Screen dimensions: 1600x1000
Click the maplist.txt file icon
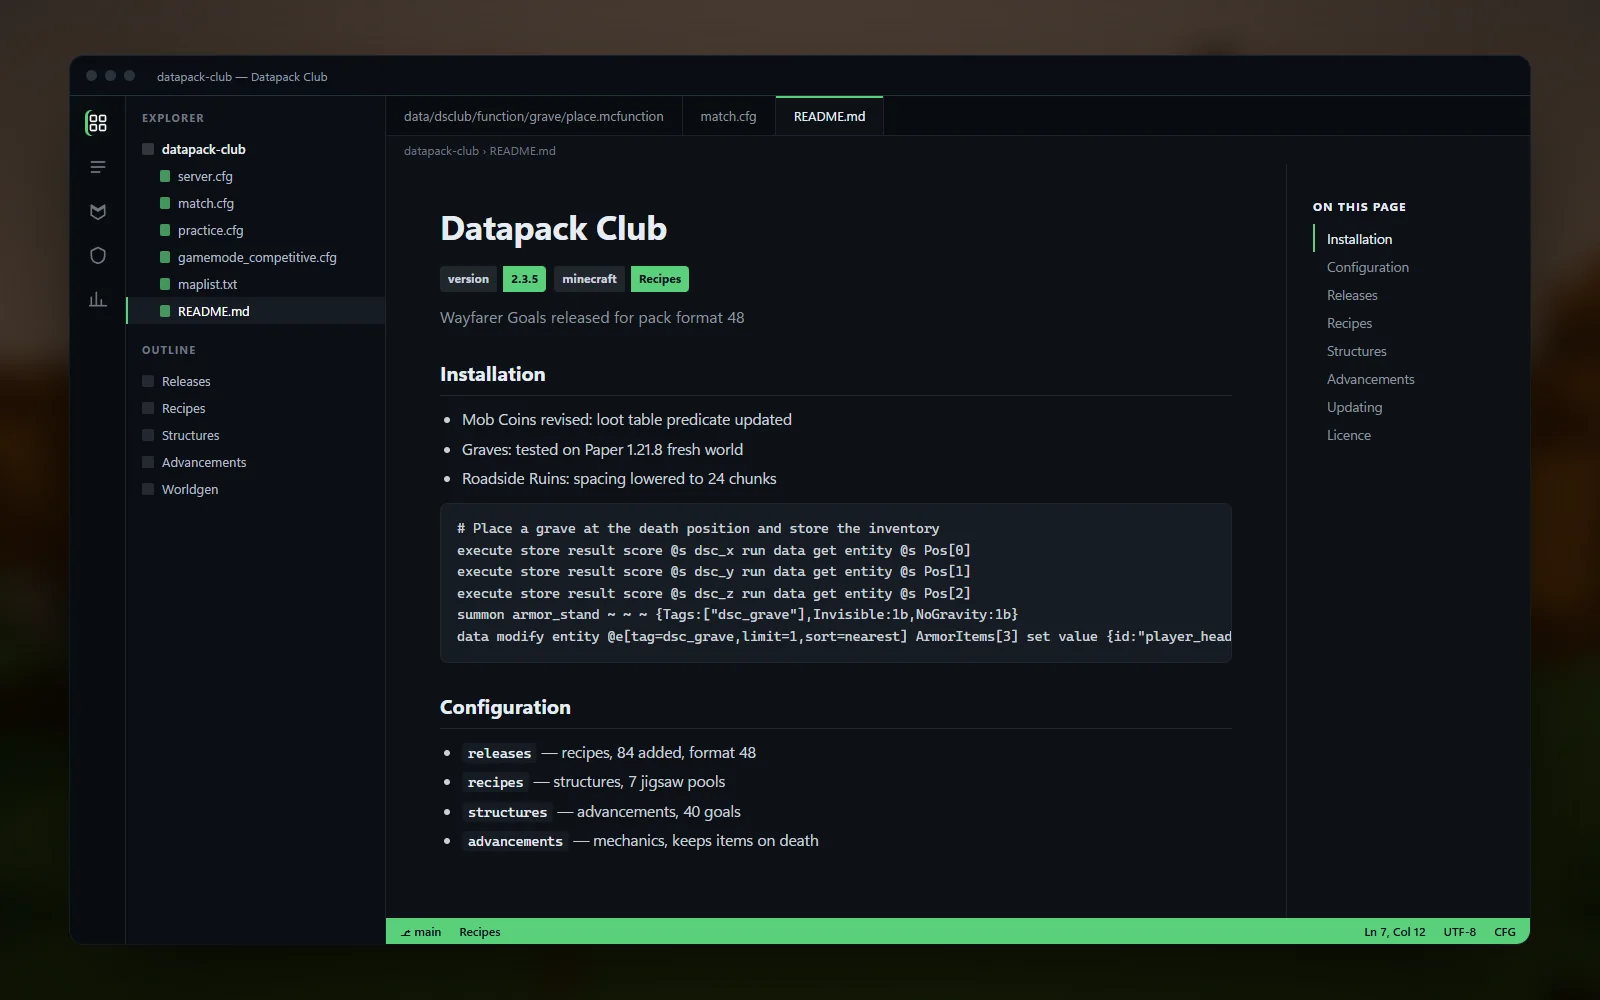tap(165, 284)
